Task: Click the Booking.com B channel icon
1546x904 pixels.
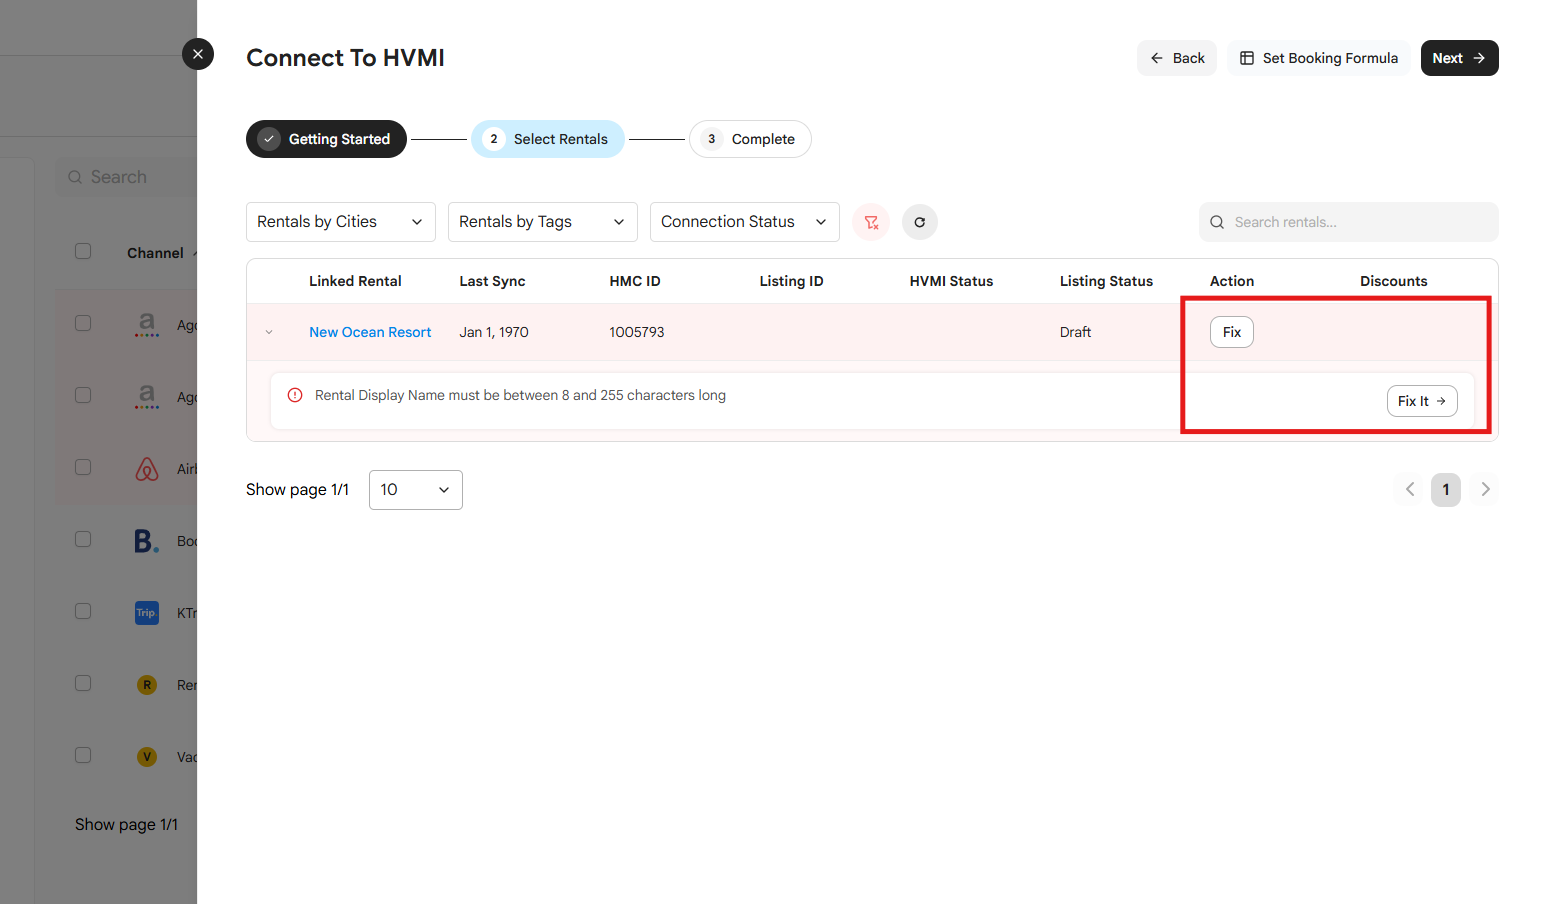Action: click(146, 541)
